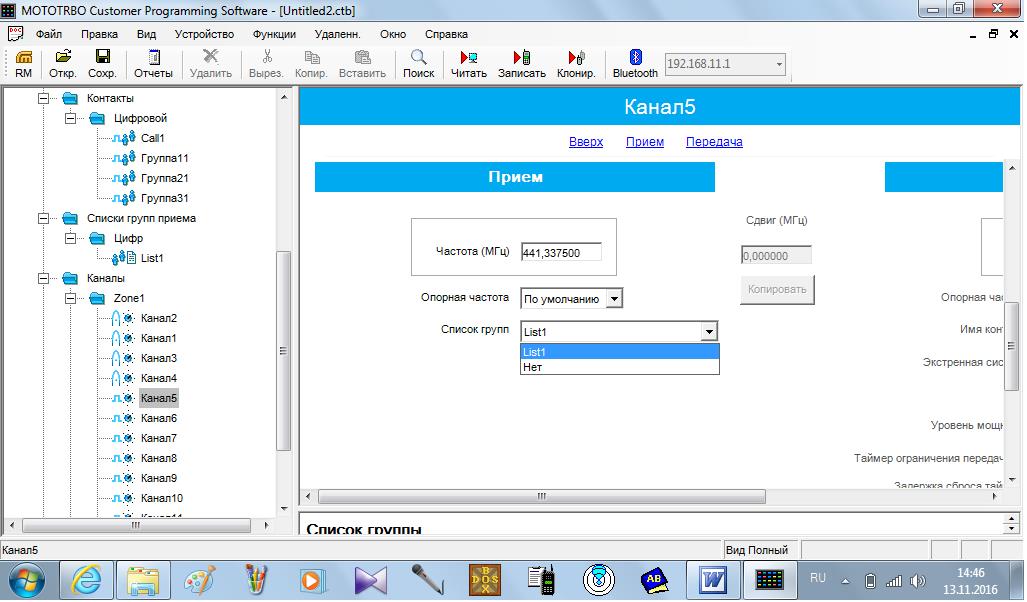This screenshot has height=602, width=1027.
Task: Open the RM toolbar icon
Action: [24, 64]
